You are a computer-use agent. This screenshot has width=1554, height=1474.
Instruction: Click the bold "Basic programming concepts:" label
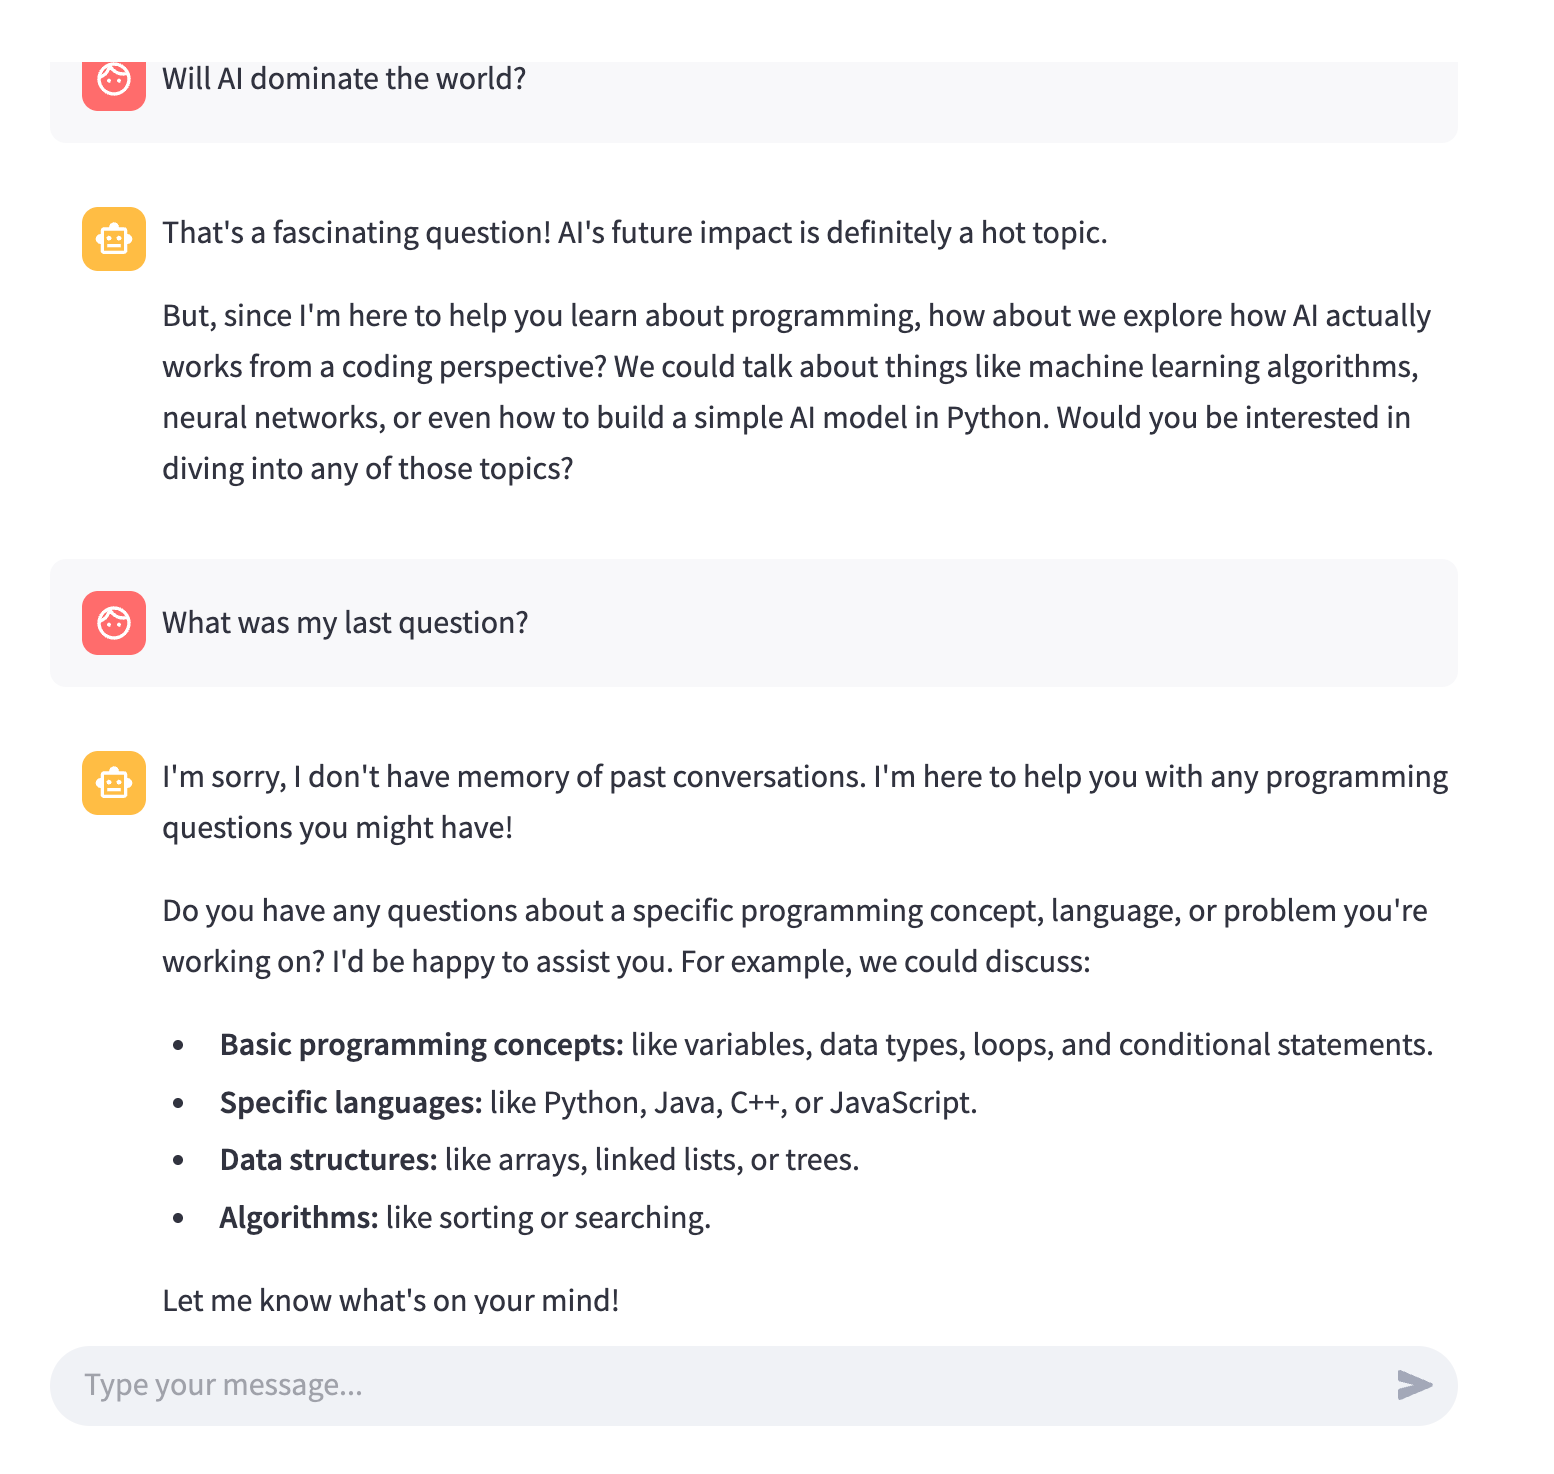tap(421, 1045)
